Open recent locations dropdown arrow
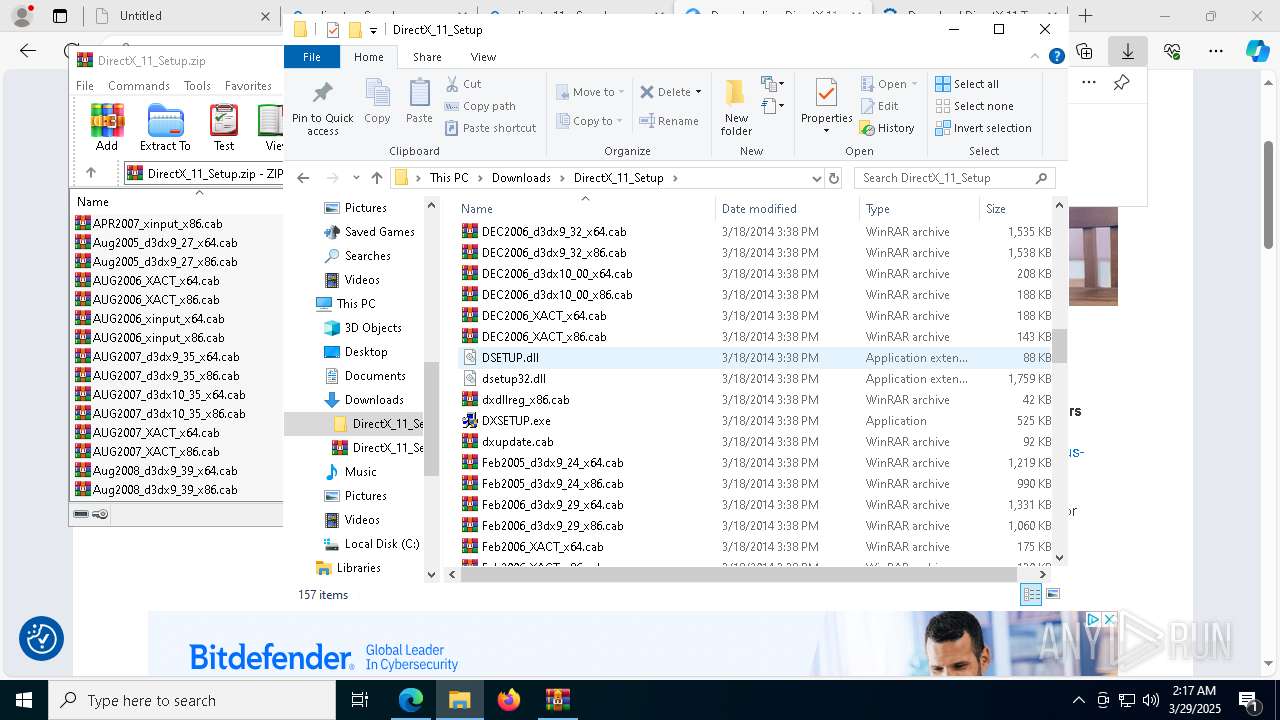The image size is (1280, 720). pos(354,178)
